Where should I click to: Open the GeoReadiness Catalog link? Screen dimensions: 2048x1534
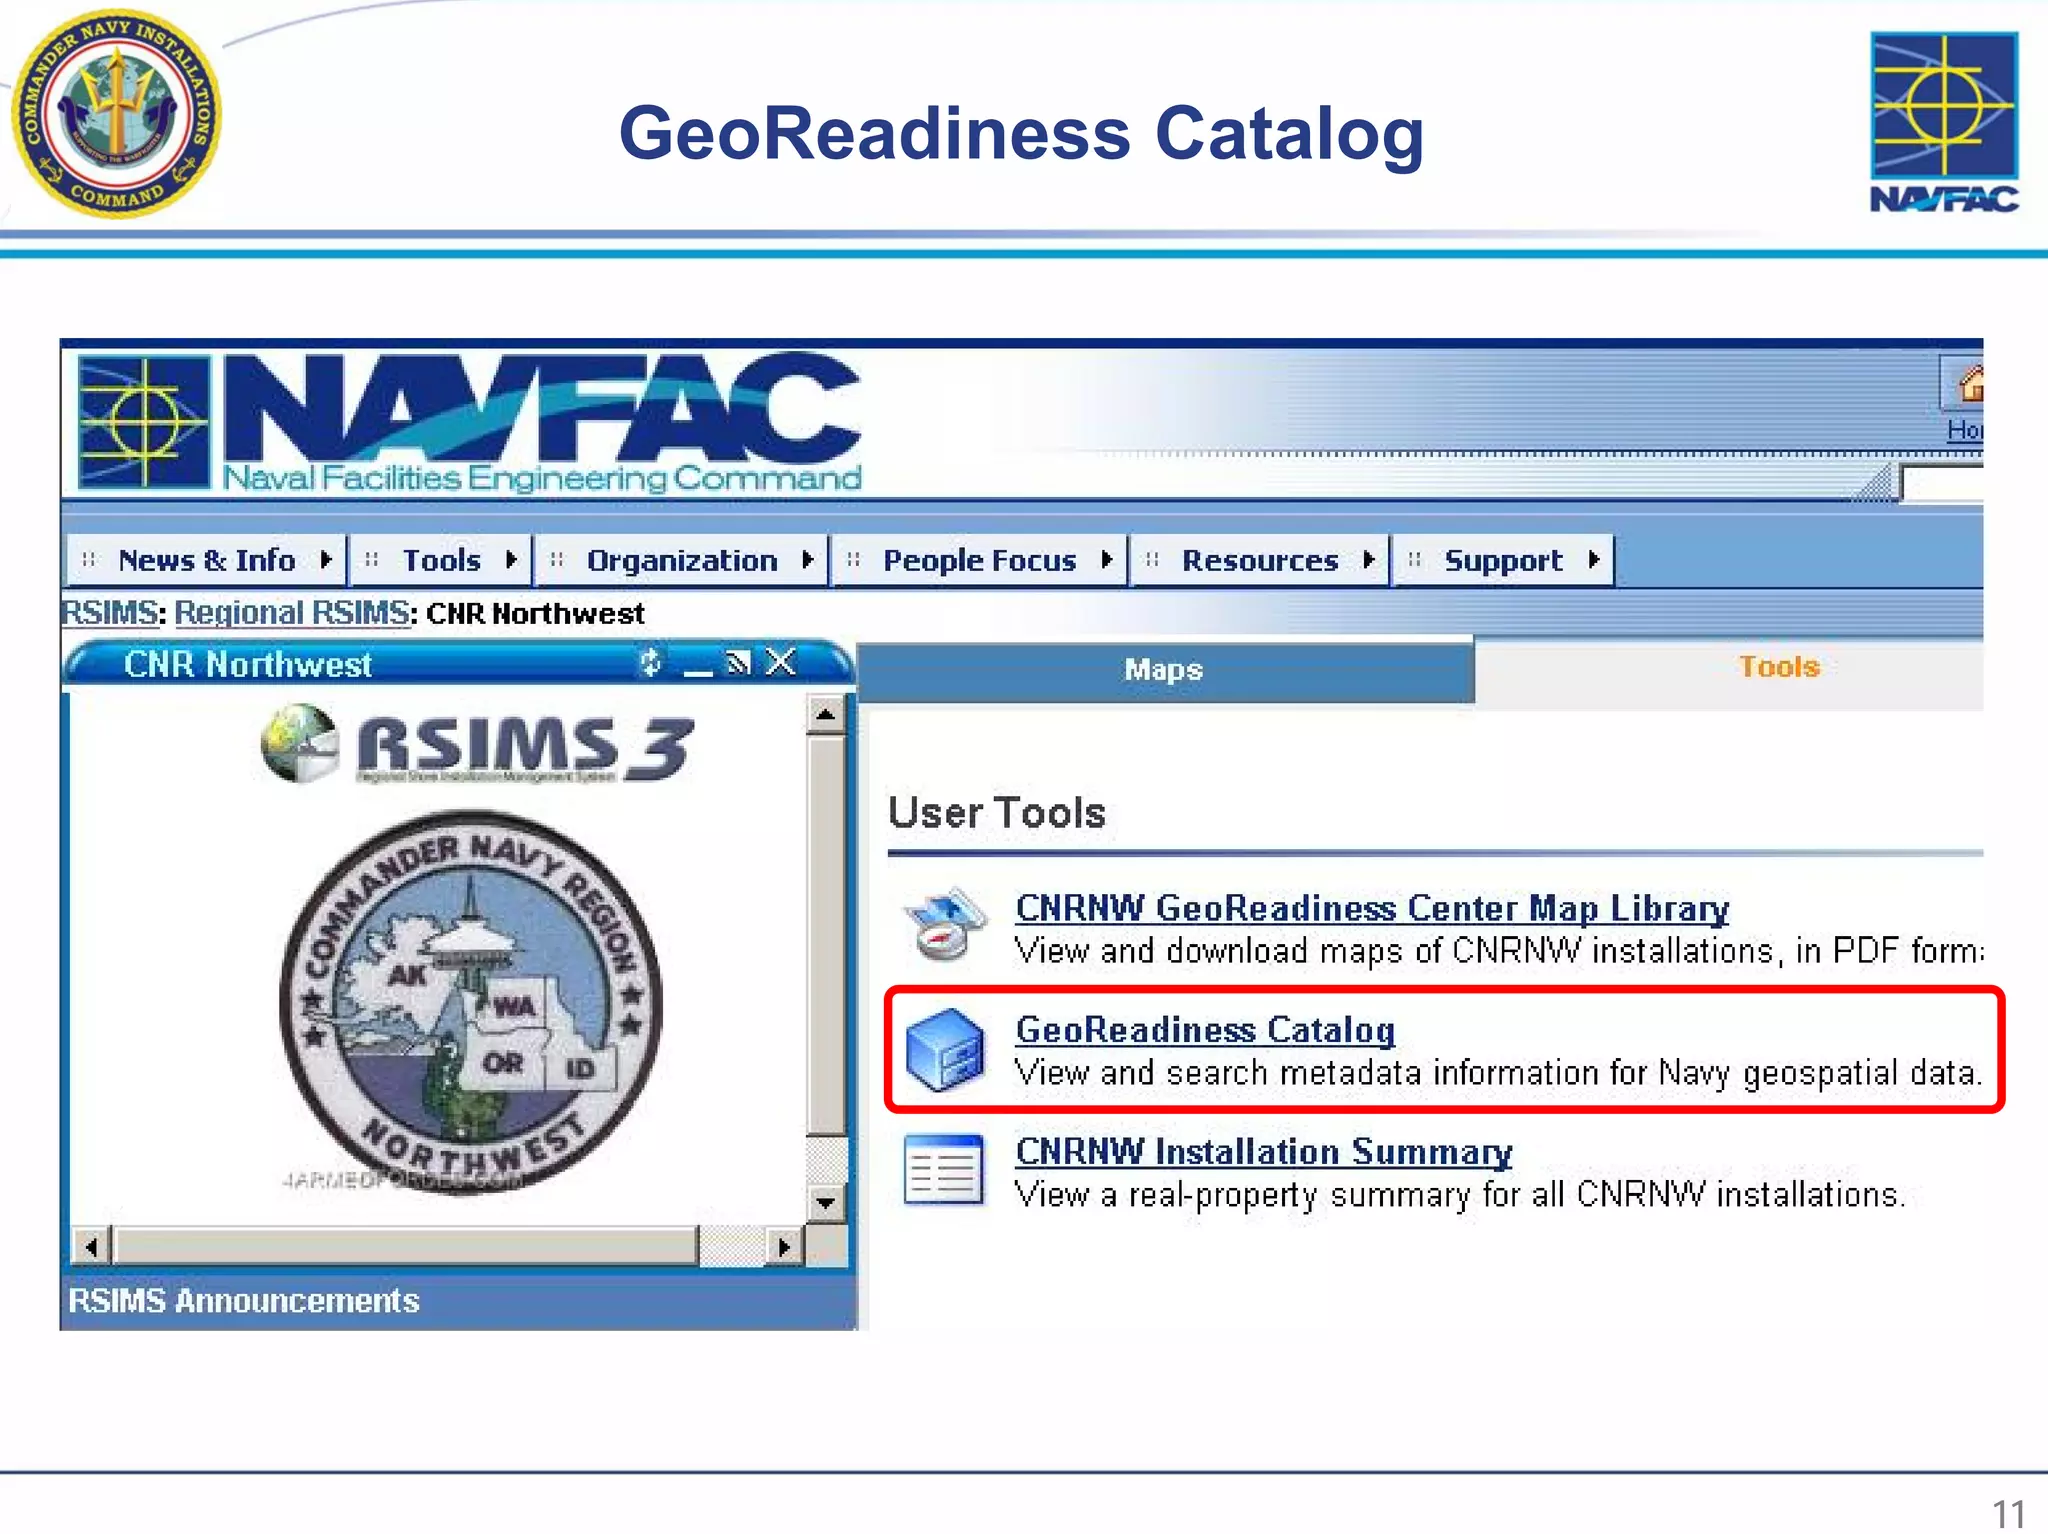pyautogui.click(x=1205, y=1029)
